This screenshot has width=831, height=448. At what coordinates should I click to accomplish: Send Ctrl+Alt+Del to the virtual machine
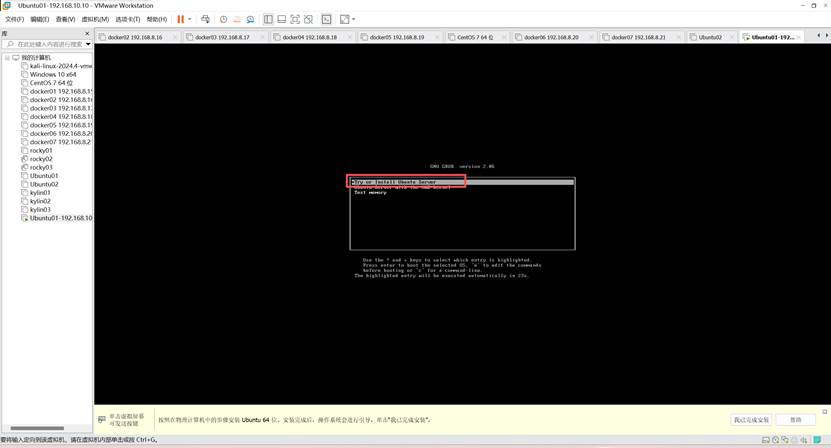pos(205,19)
